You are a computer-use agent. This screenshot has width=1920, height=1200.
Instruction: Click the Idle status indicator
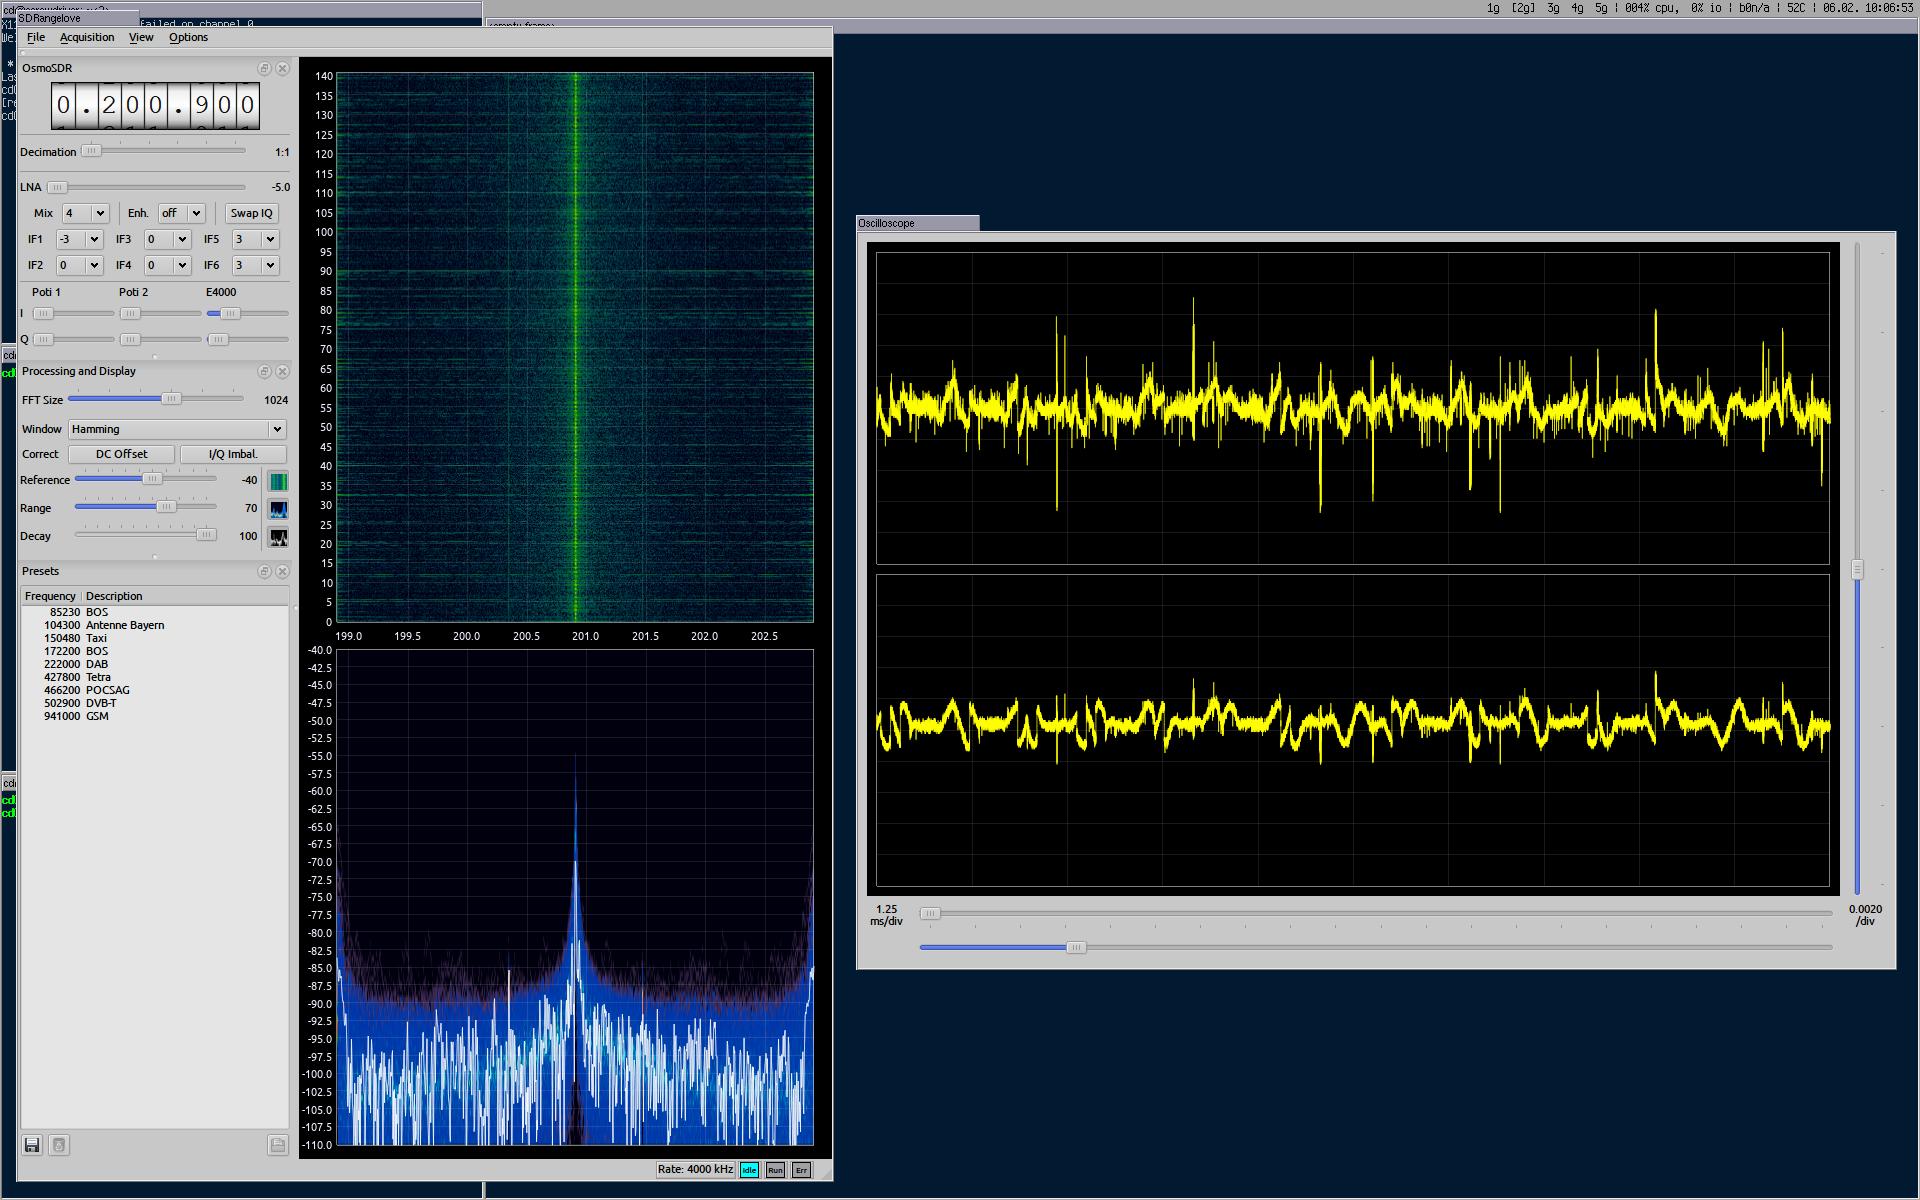(749, 1169)
